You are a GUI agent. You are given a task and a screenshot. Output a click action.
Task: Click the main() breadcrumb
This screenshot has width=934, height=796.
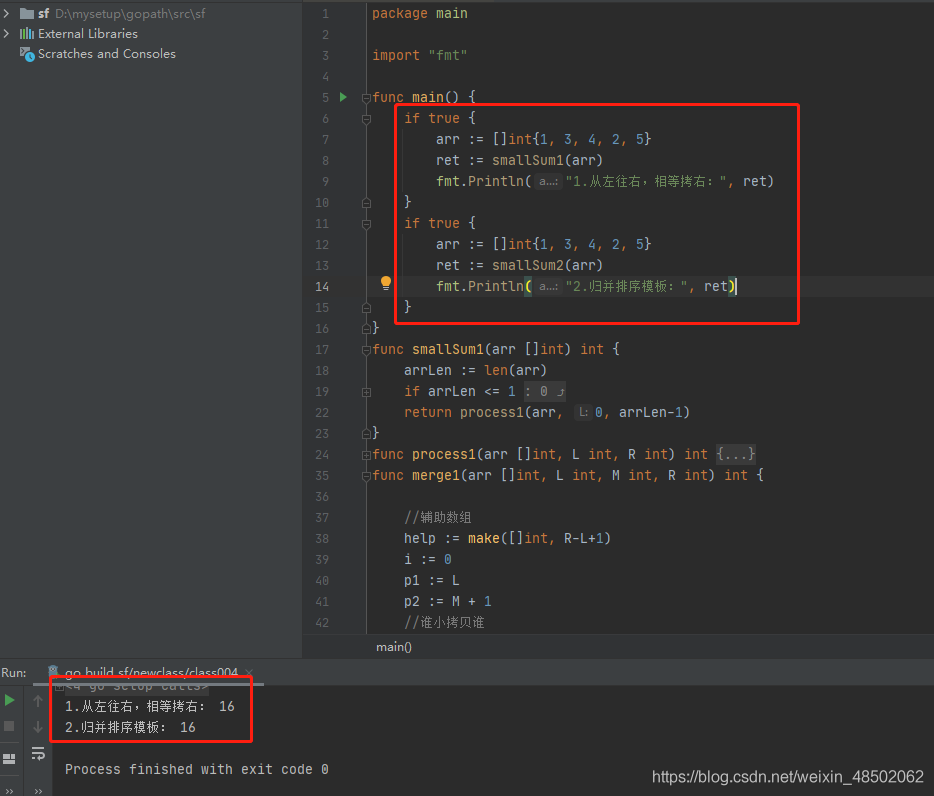click(394, 647)
